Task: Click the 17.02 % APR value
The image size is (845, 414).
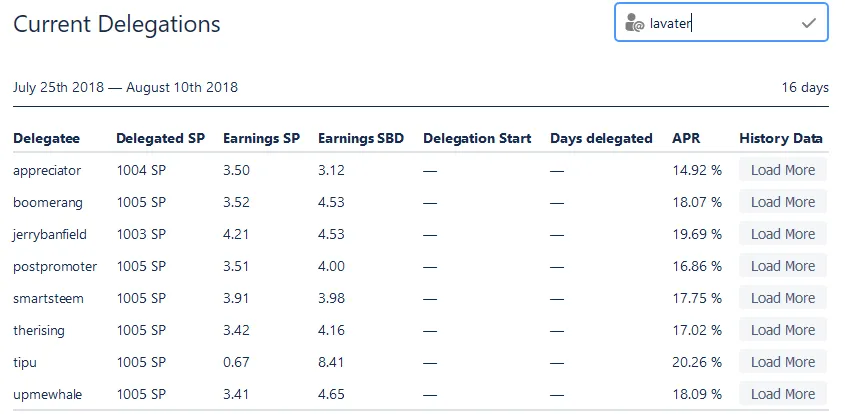Action: (697, 330)
